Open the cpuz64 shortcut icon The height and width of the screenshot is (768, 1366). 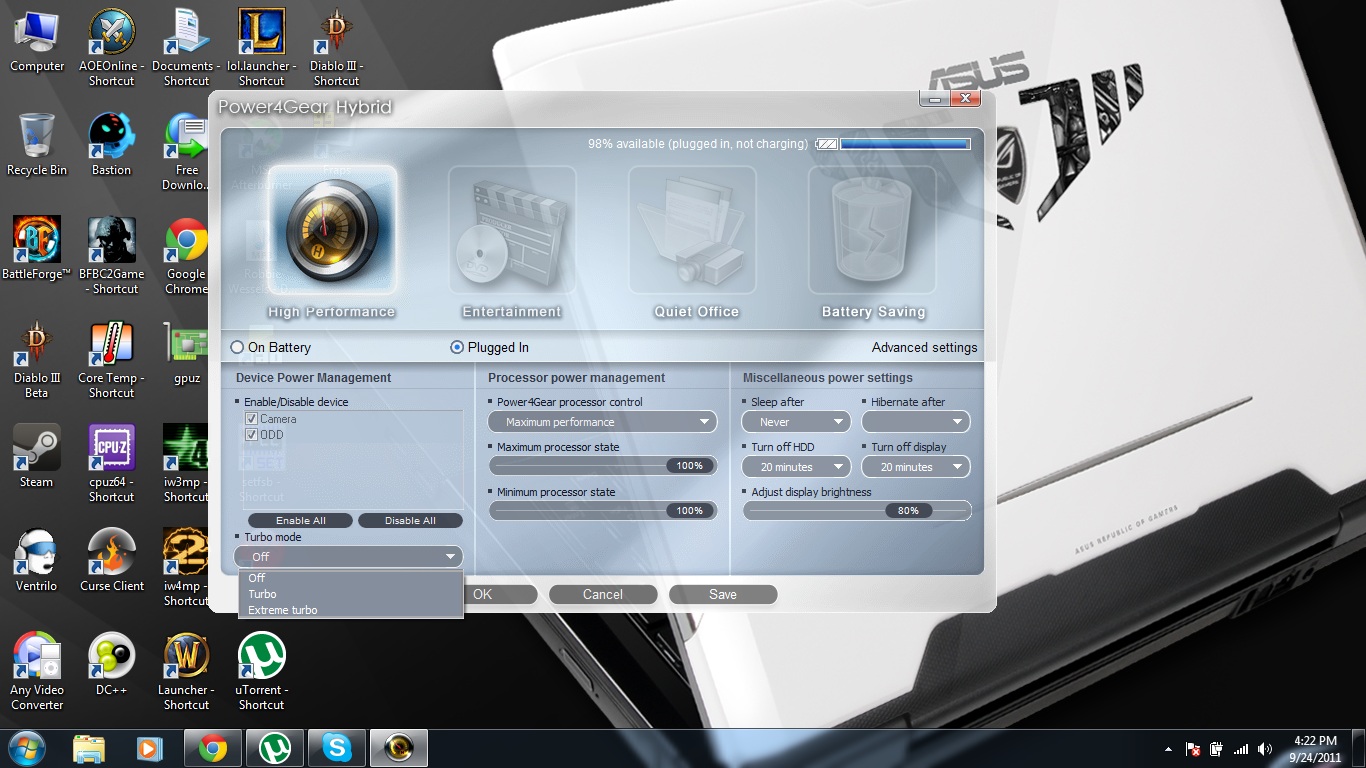click(x=112, y=463)
